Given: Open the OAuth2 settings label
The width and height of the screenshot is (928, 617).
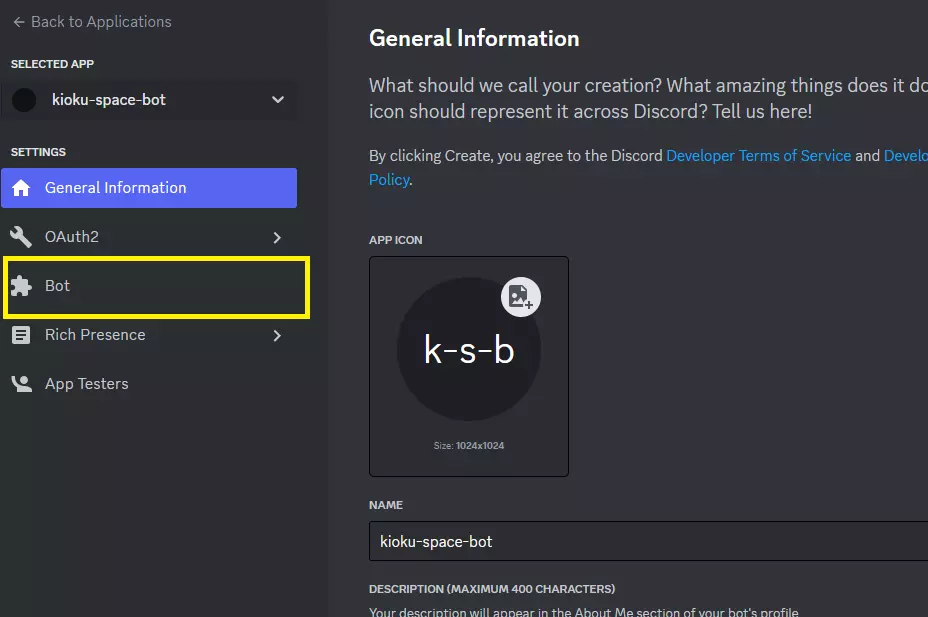Looking at the screenshot, I should 72,237.
